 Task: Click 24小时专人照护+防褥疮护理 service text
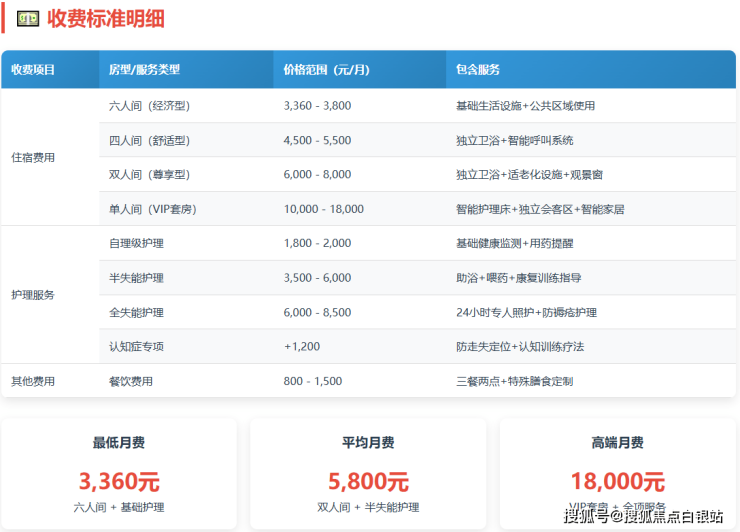point(526,312)
